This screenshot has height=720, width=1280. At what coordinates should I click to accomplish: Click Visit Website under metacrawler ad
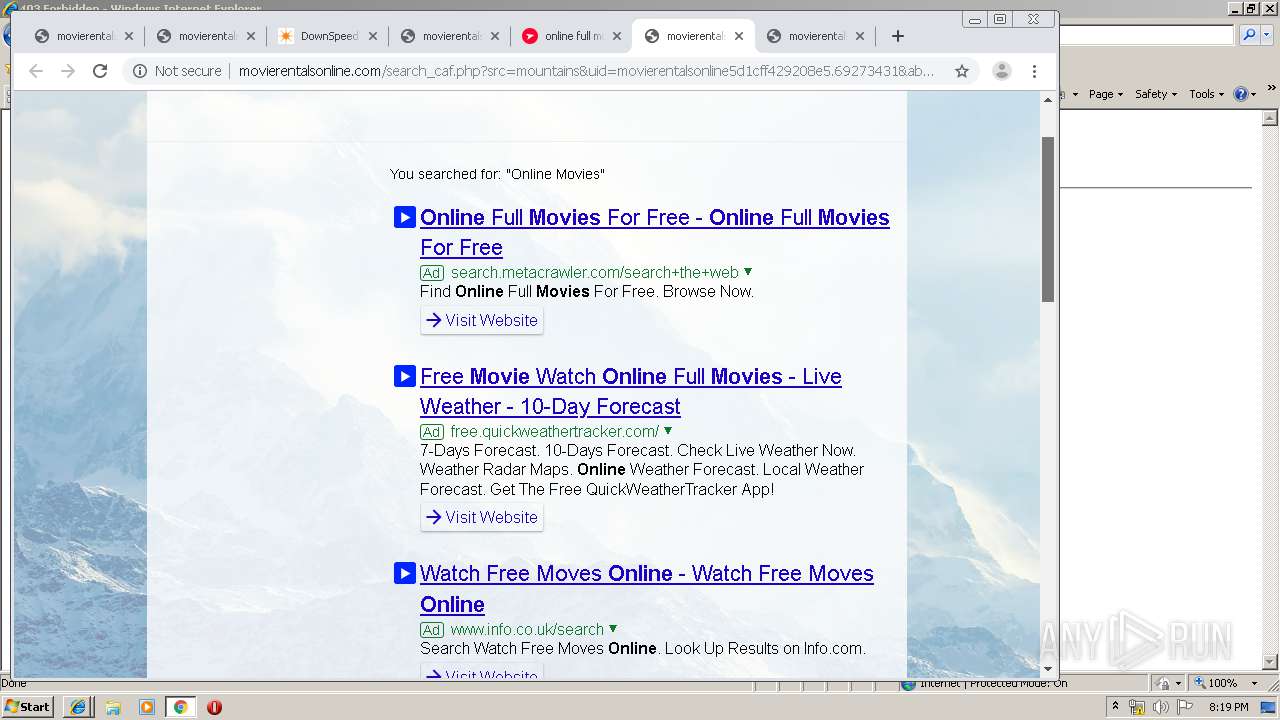[x=482, y=320]
